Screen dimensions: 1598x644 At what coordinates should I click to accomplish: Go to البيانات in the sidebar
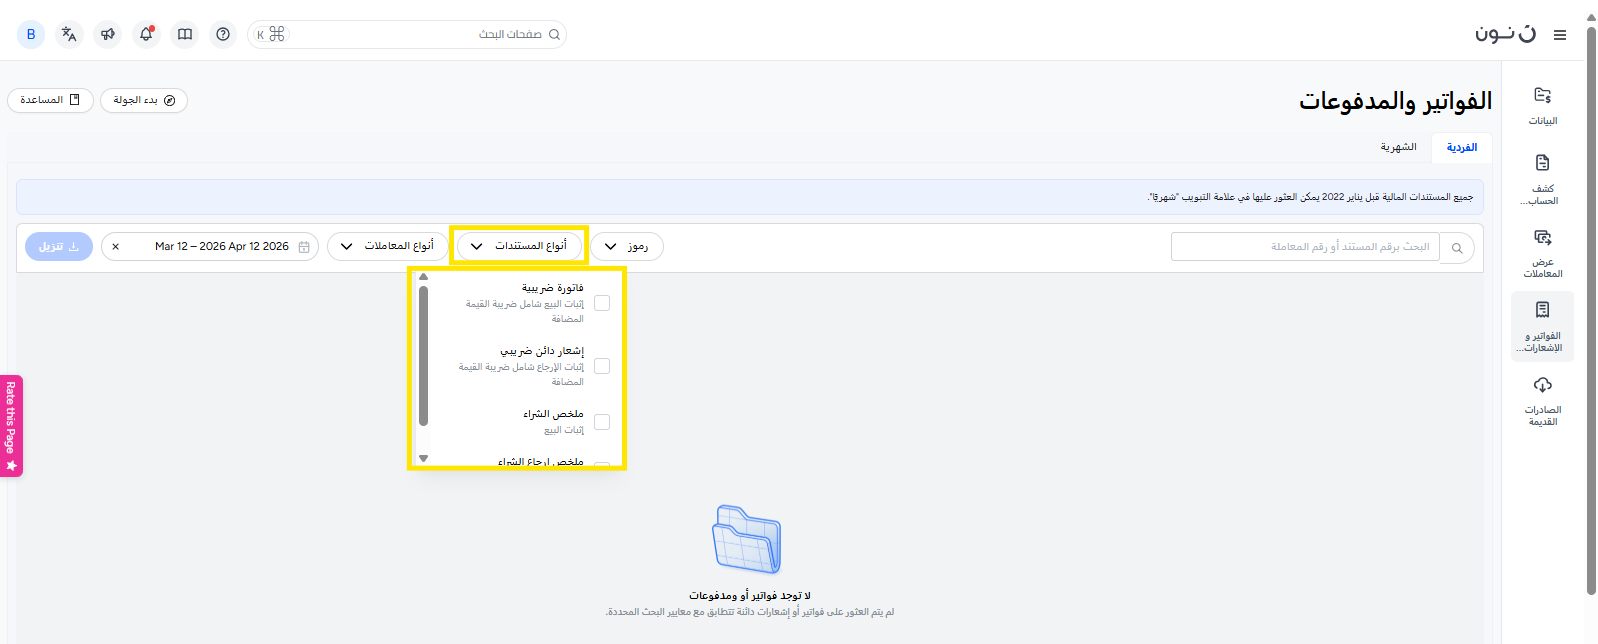point(1542,105)
